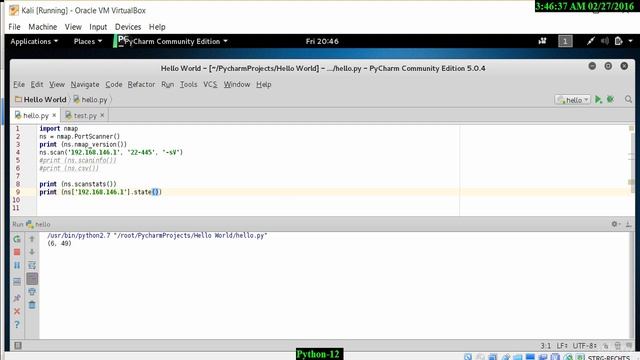
Task: Click the line 8 print scanstats code
Action: click(x=78, y=184)
